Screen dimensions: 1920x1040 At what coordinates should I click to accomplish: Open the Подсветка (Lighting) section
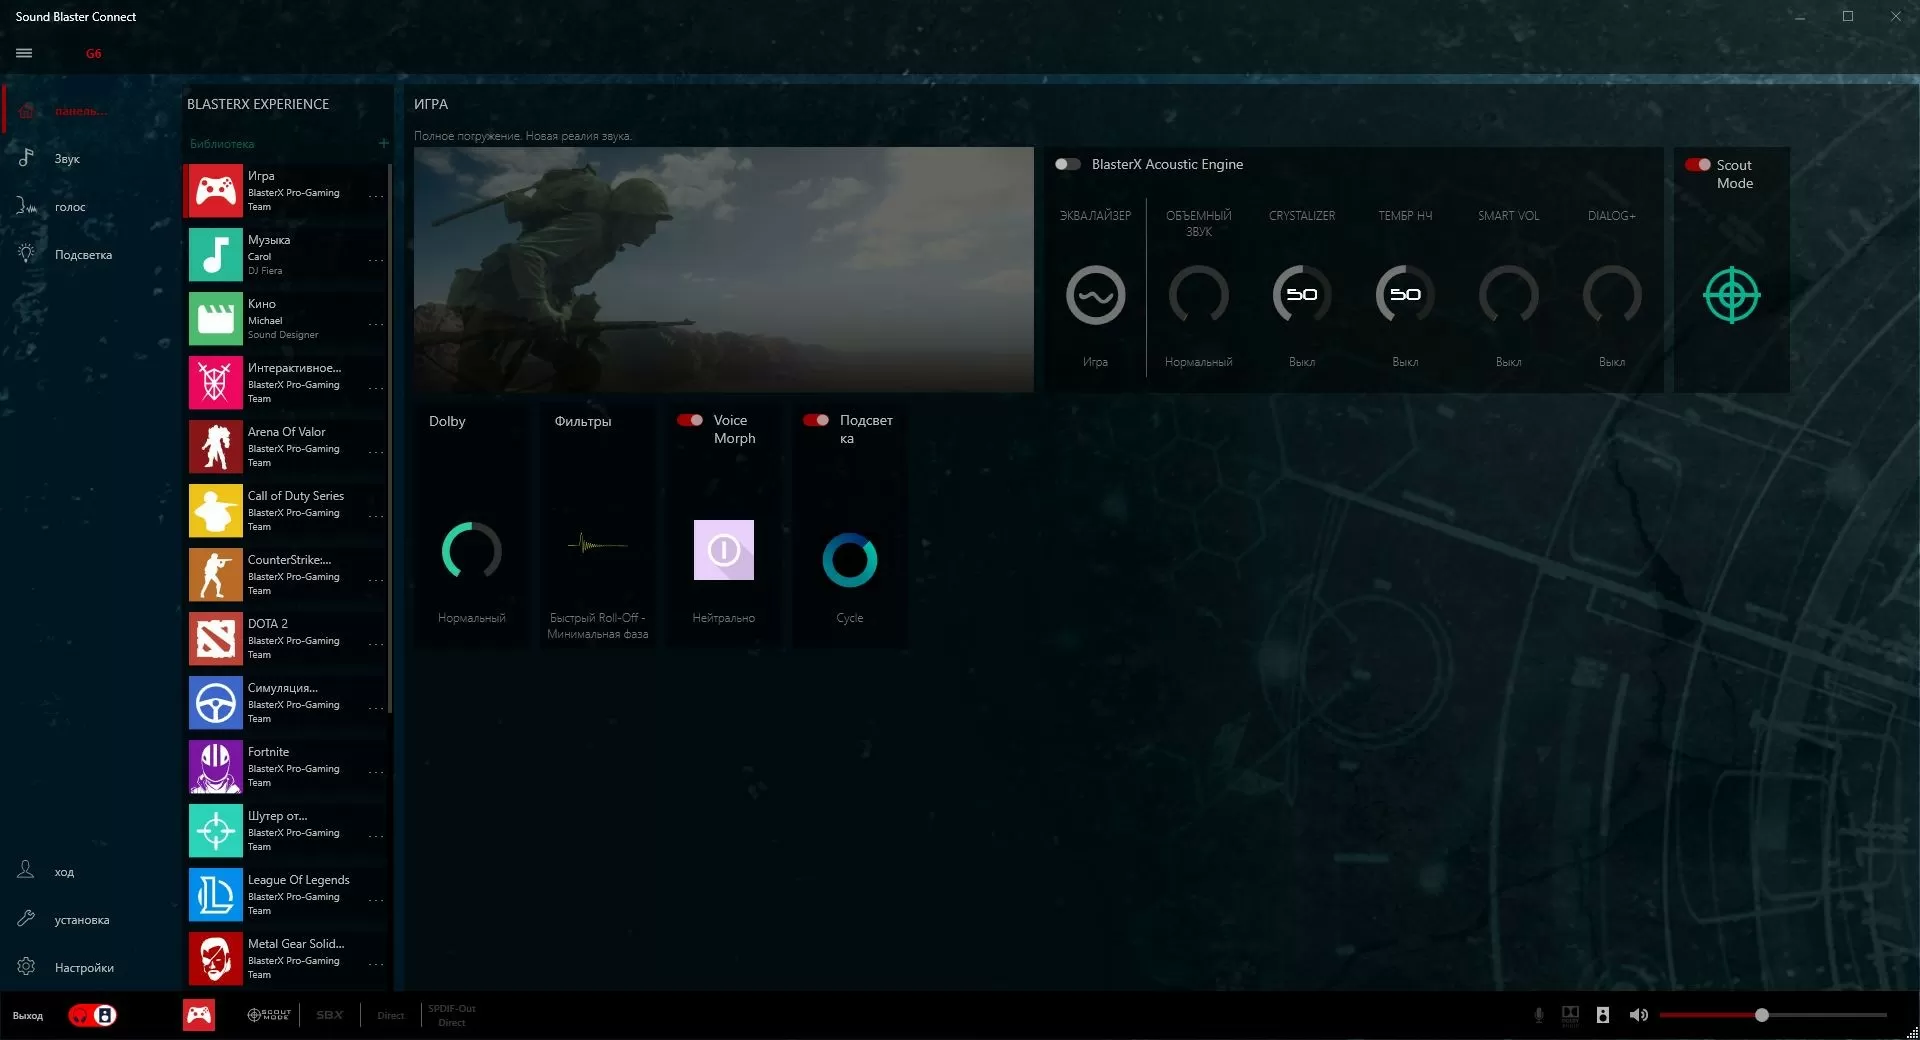coord(82,254)
